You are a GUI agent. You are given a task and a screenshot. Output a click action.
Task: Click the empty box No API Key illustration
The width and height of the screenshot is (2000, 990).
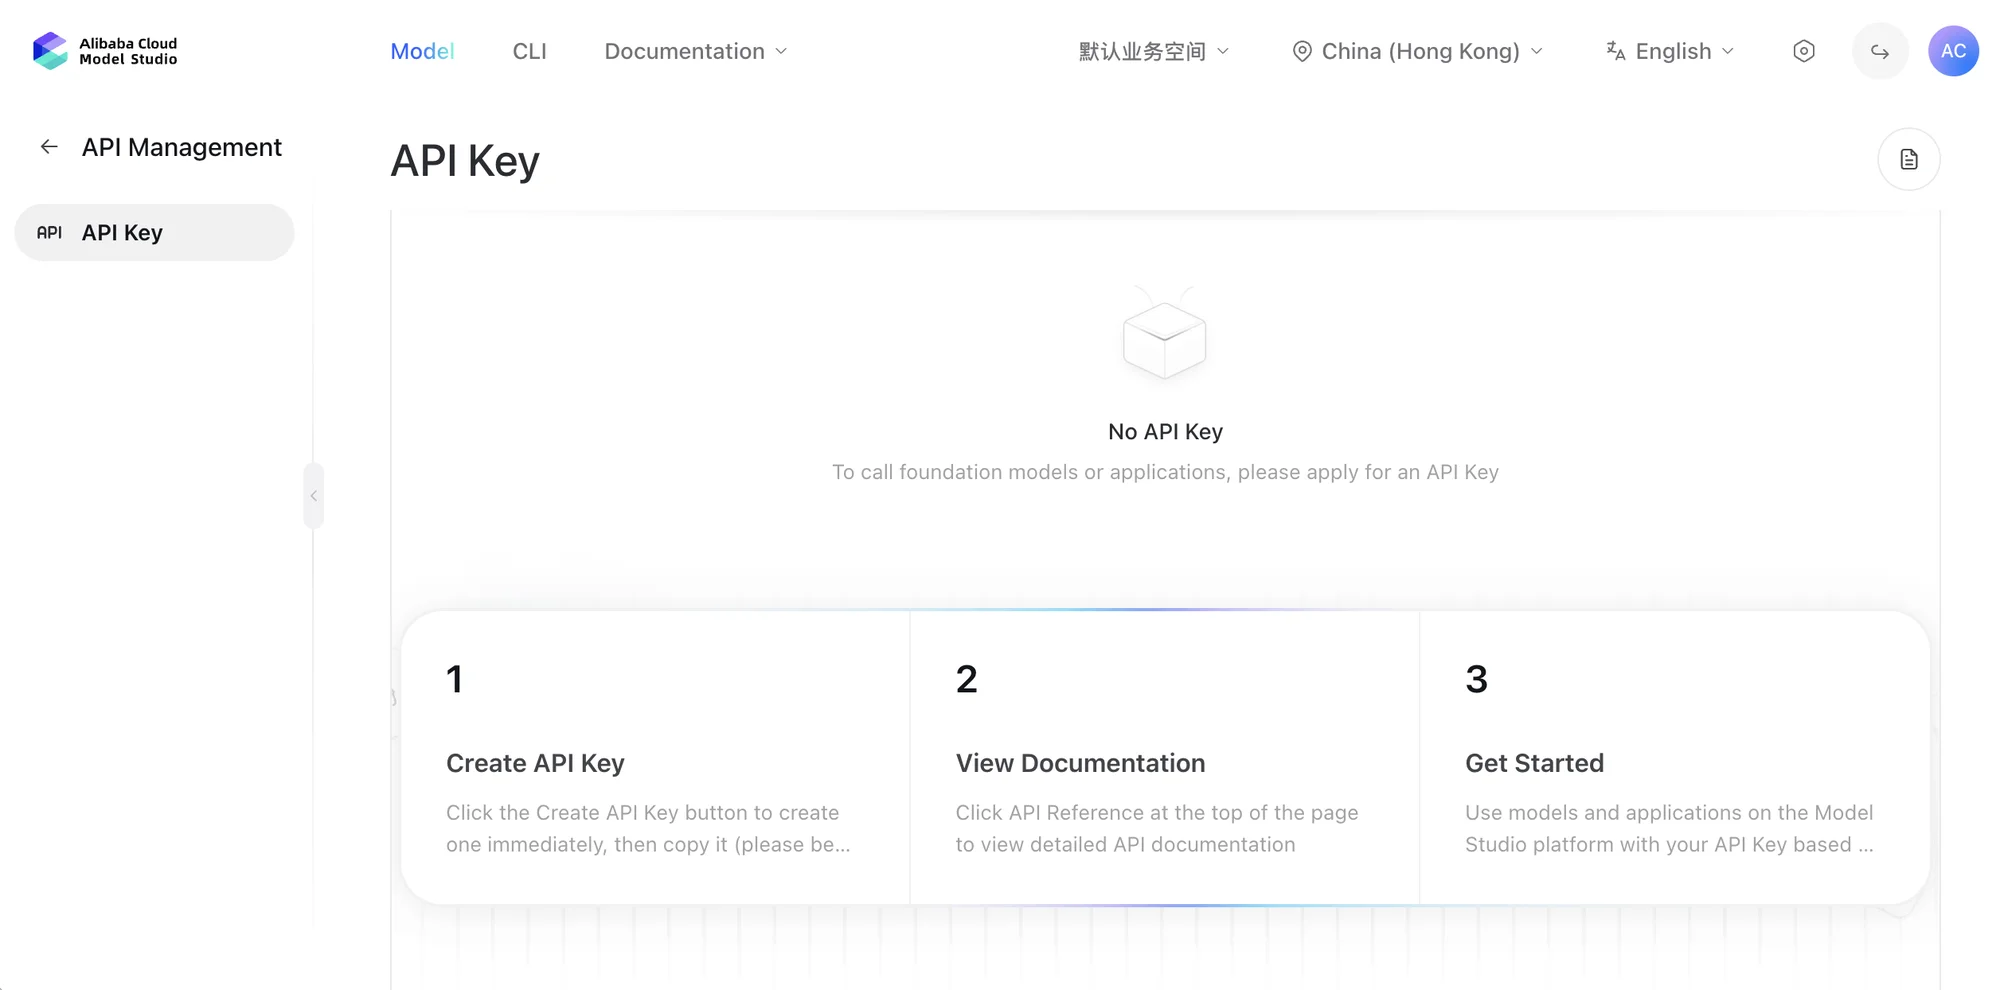point(1165,333)
